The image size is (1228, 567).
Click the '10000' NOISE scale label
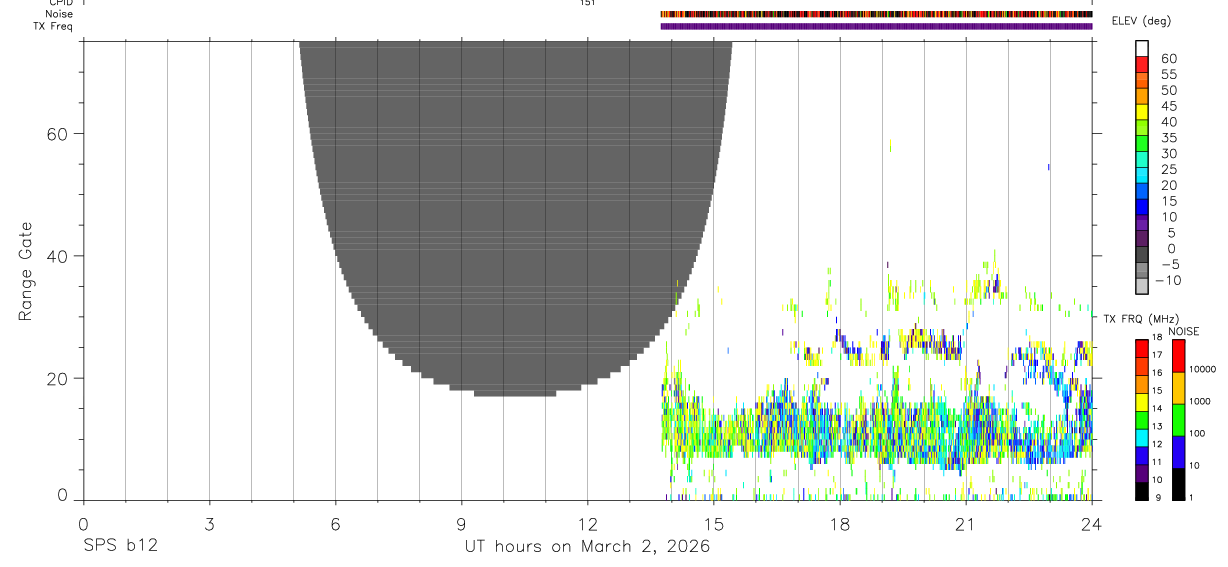click(x=1203, y=369)
